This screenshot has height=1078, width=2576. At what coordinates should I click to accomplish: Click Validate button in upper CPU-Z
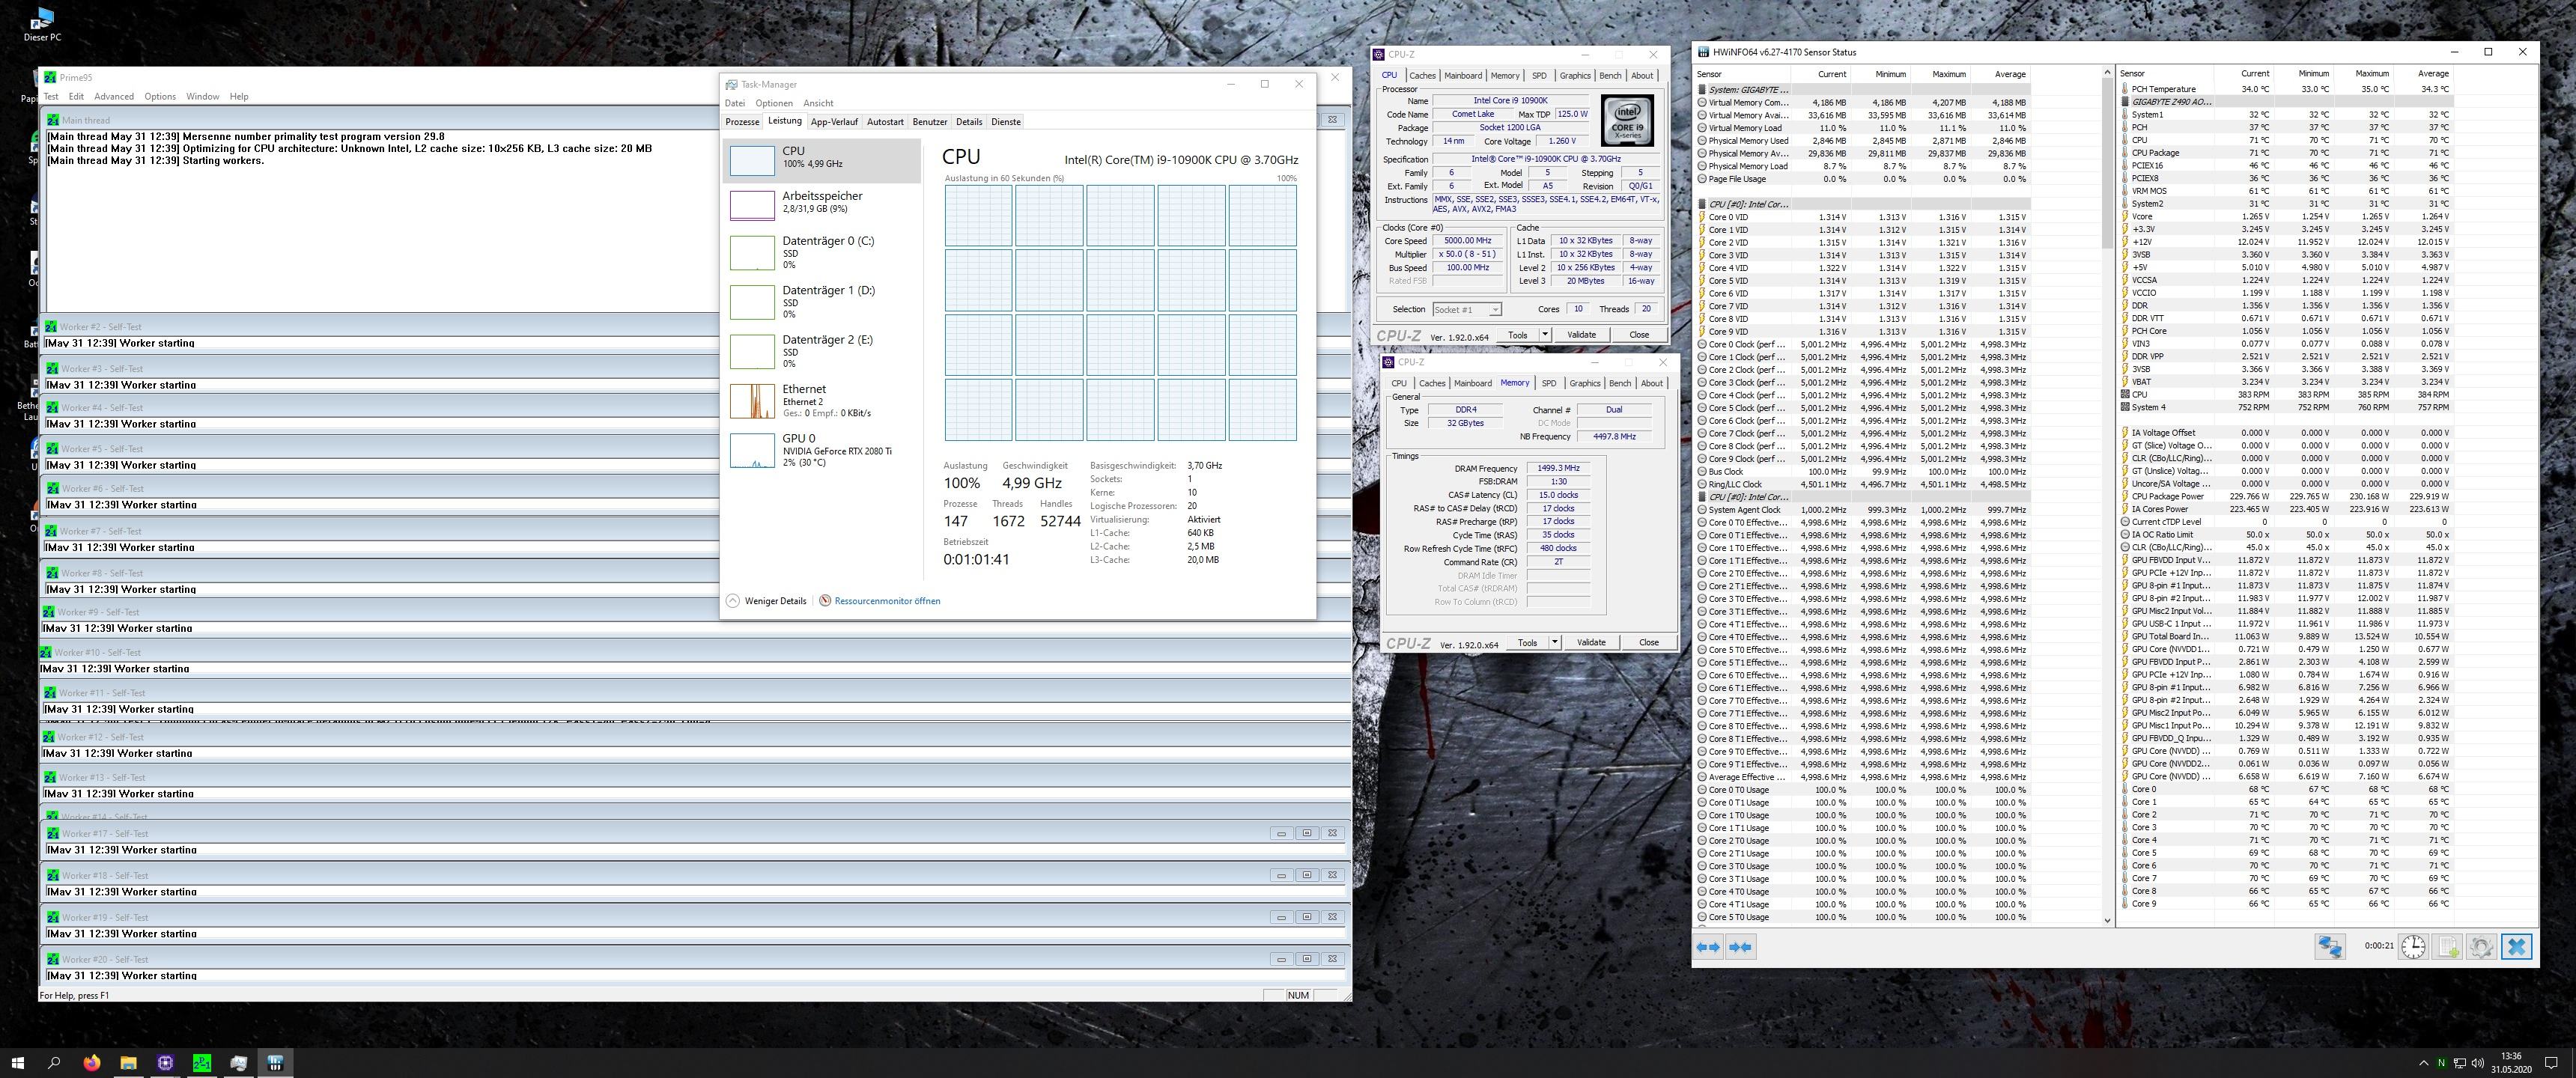[x=1581, y=335]
